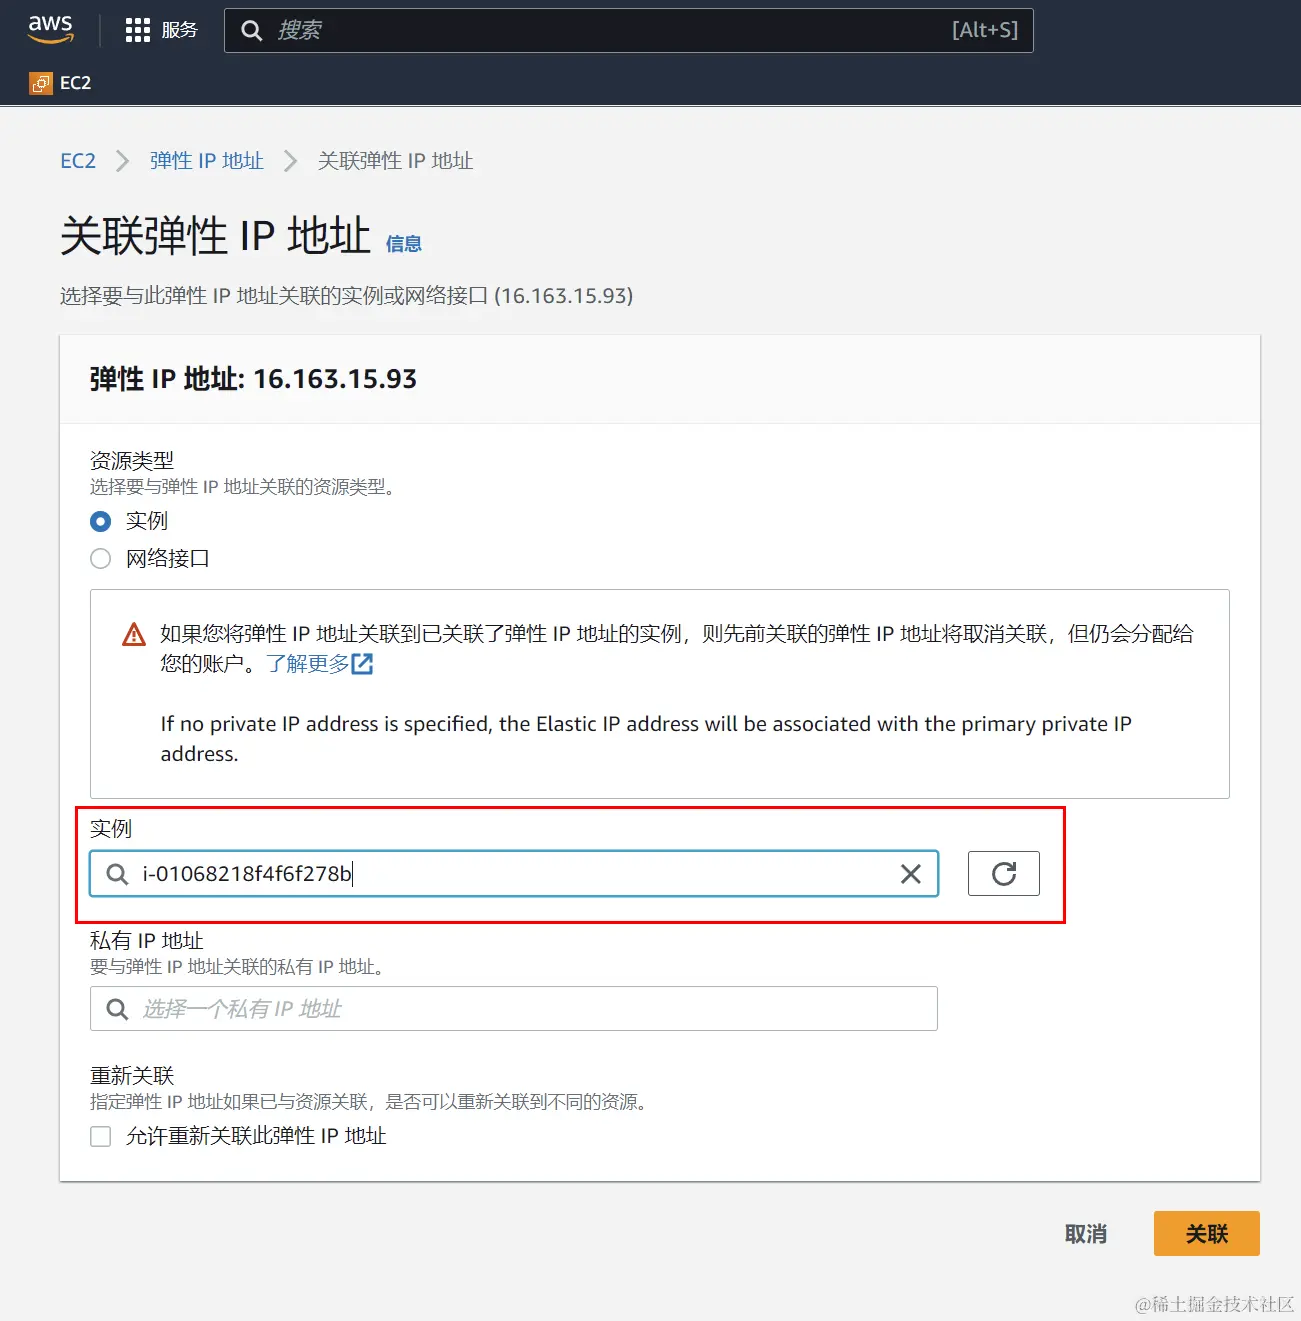The height and width of the screenshot is (1321, 1301).
Task: Enable 允许重新关联此弹性 IP 地址 checkbox
Action: 101,1136
